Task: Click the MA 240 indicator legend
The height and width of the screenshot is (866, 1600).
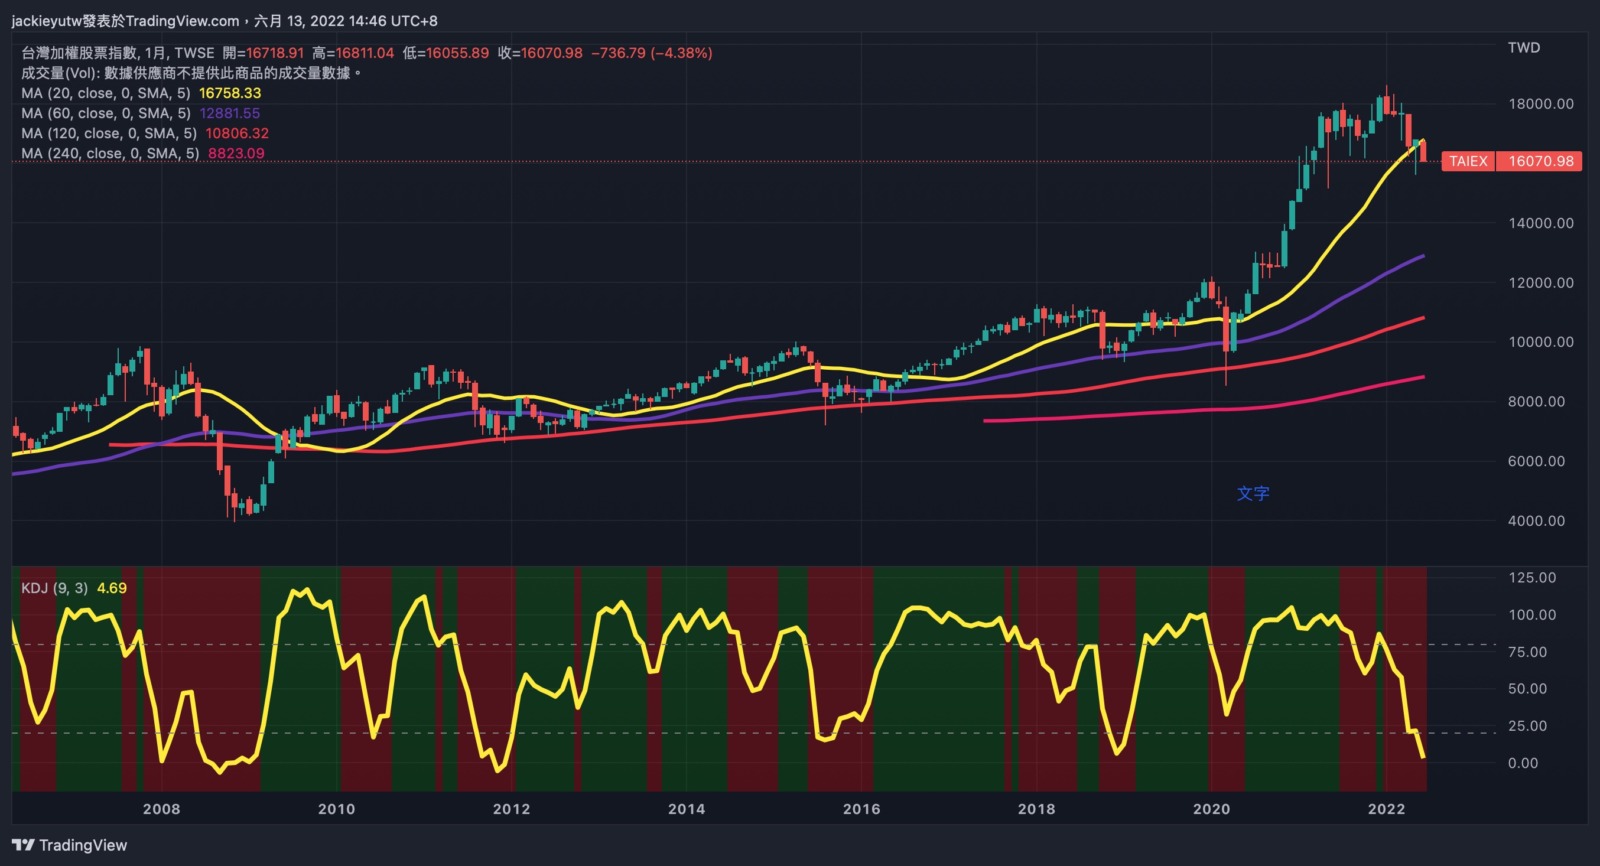Action: click(110, 153)
